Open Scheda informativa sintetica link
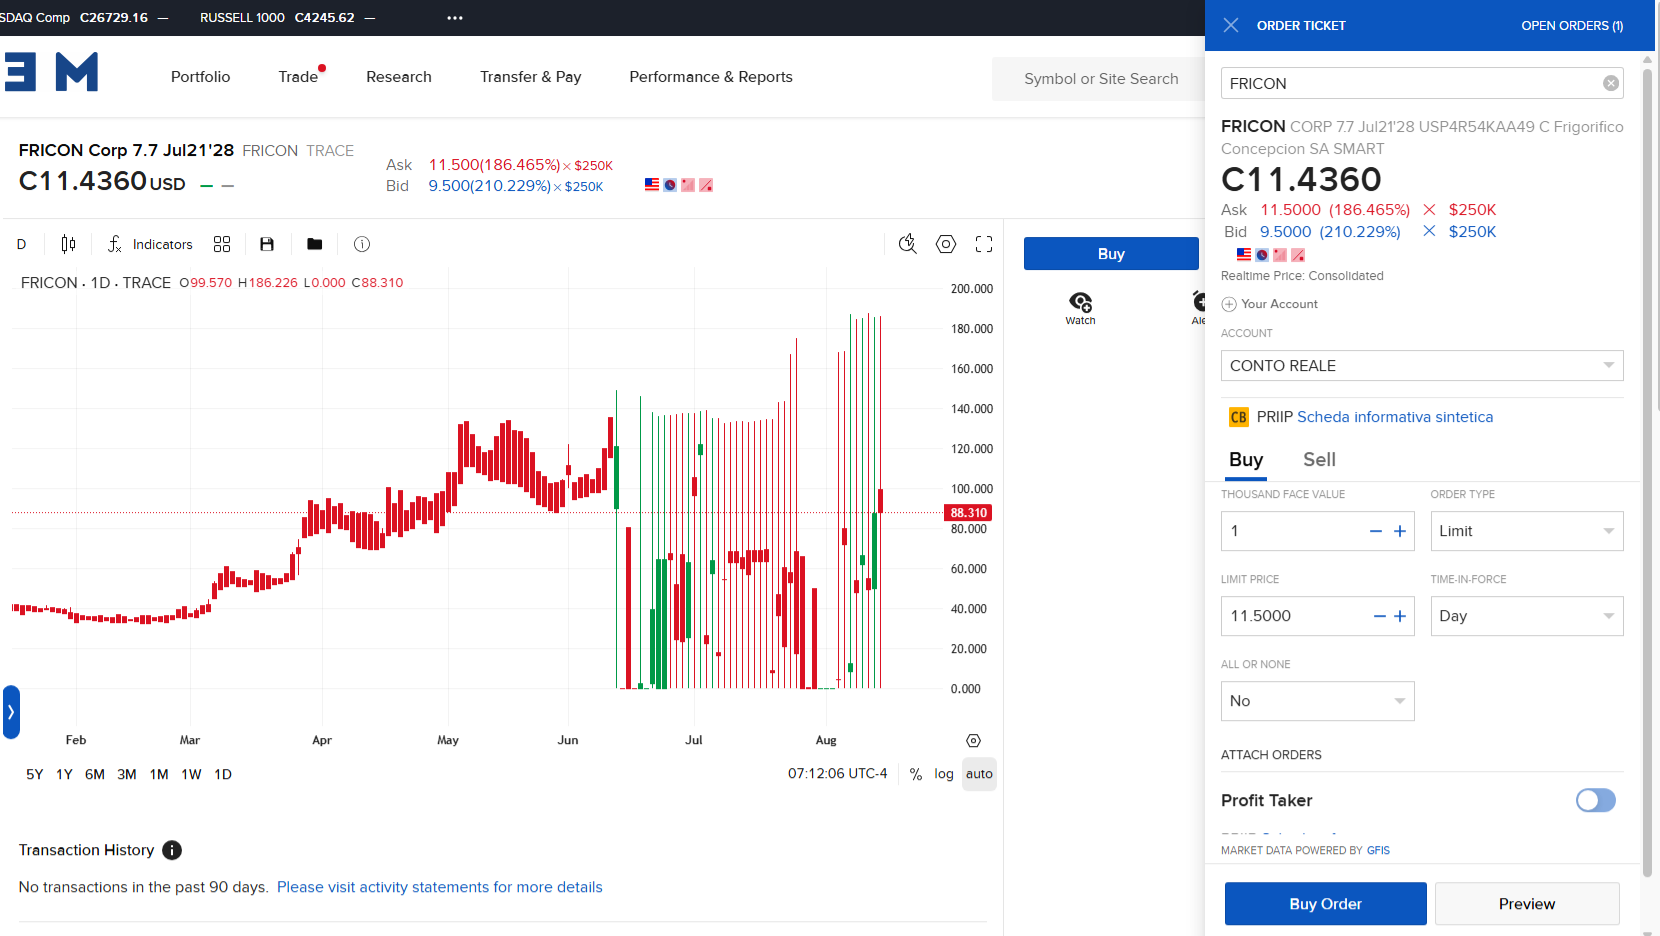This screenshot has height=936, width=1660. click(x=1395, y=417)
